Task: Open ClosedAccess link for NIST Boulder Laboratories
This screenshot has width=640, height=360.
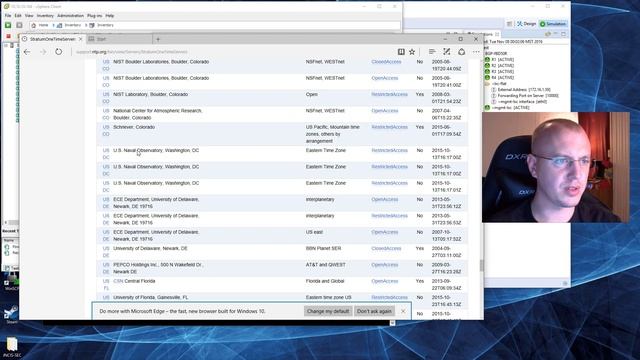Action: click(386, 62)
